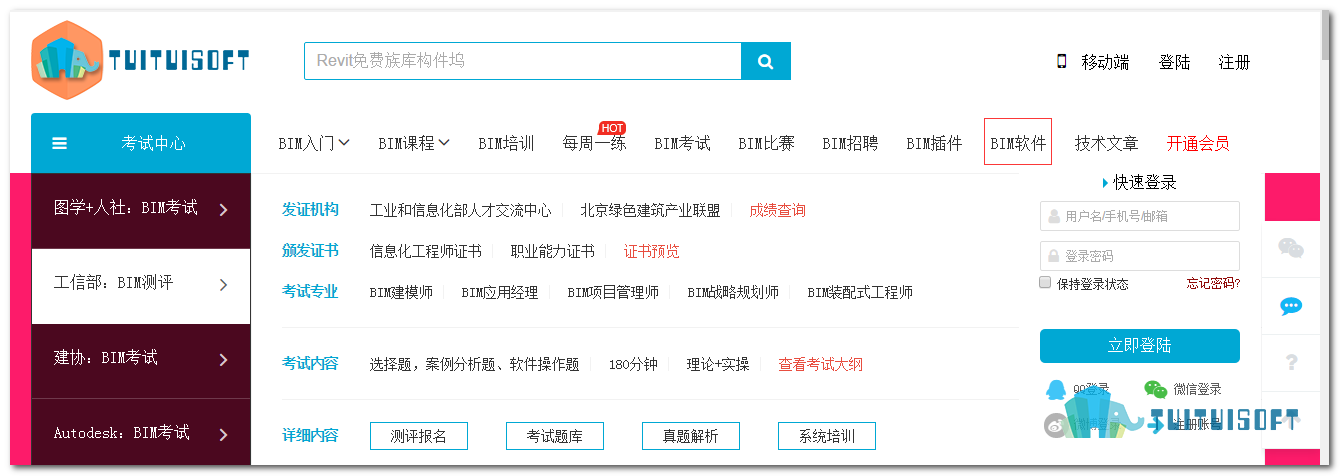Screen dimensions: 1340x476
Task: Click the question mark help sidebar icon
Action: tap(1291, 362)
